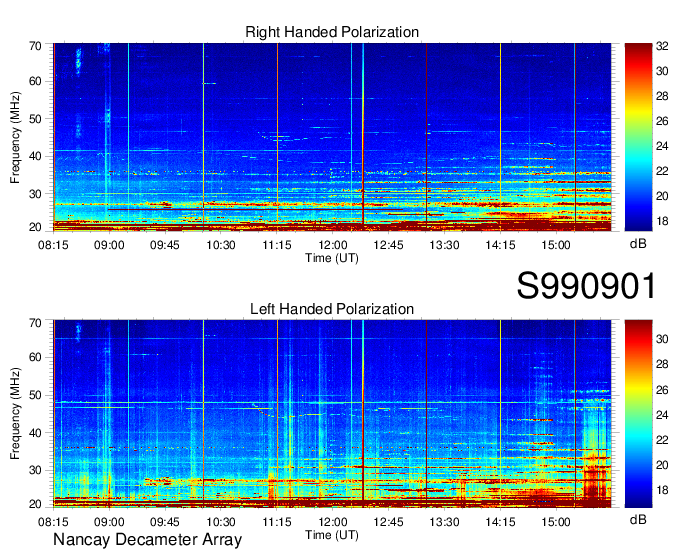Click the 30 value on the lower colorbar
Image resolution: width=680 pixels, height=552 pixels.
click(x=662, y=339)
